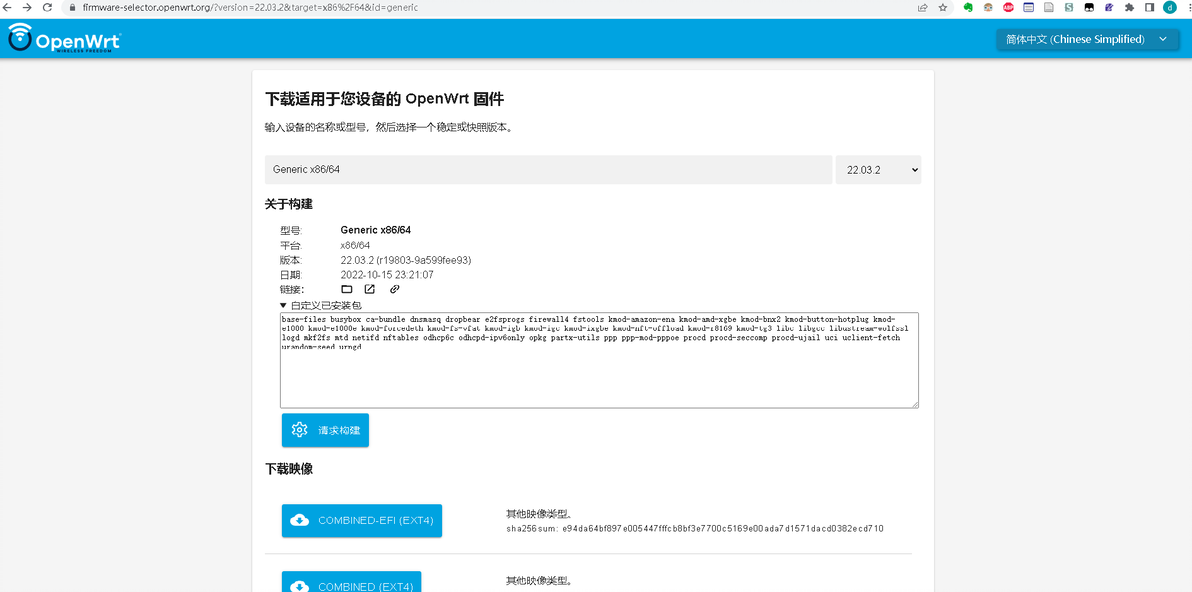Click the version text 22.03.2 (r19803-9a599fee93)

[406, 260]
